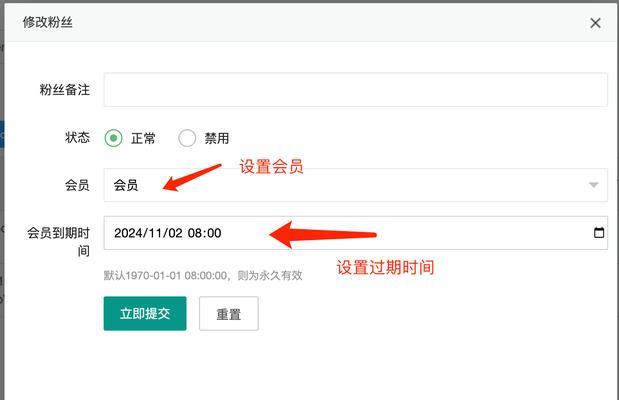Close the 修改粉丝 dialog
The image size is (619, 400).
595,23
